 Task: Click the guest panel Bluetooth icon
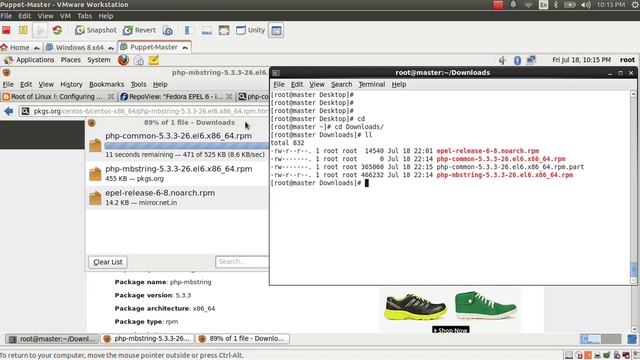point(517,60)
